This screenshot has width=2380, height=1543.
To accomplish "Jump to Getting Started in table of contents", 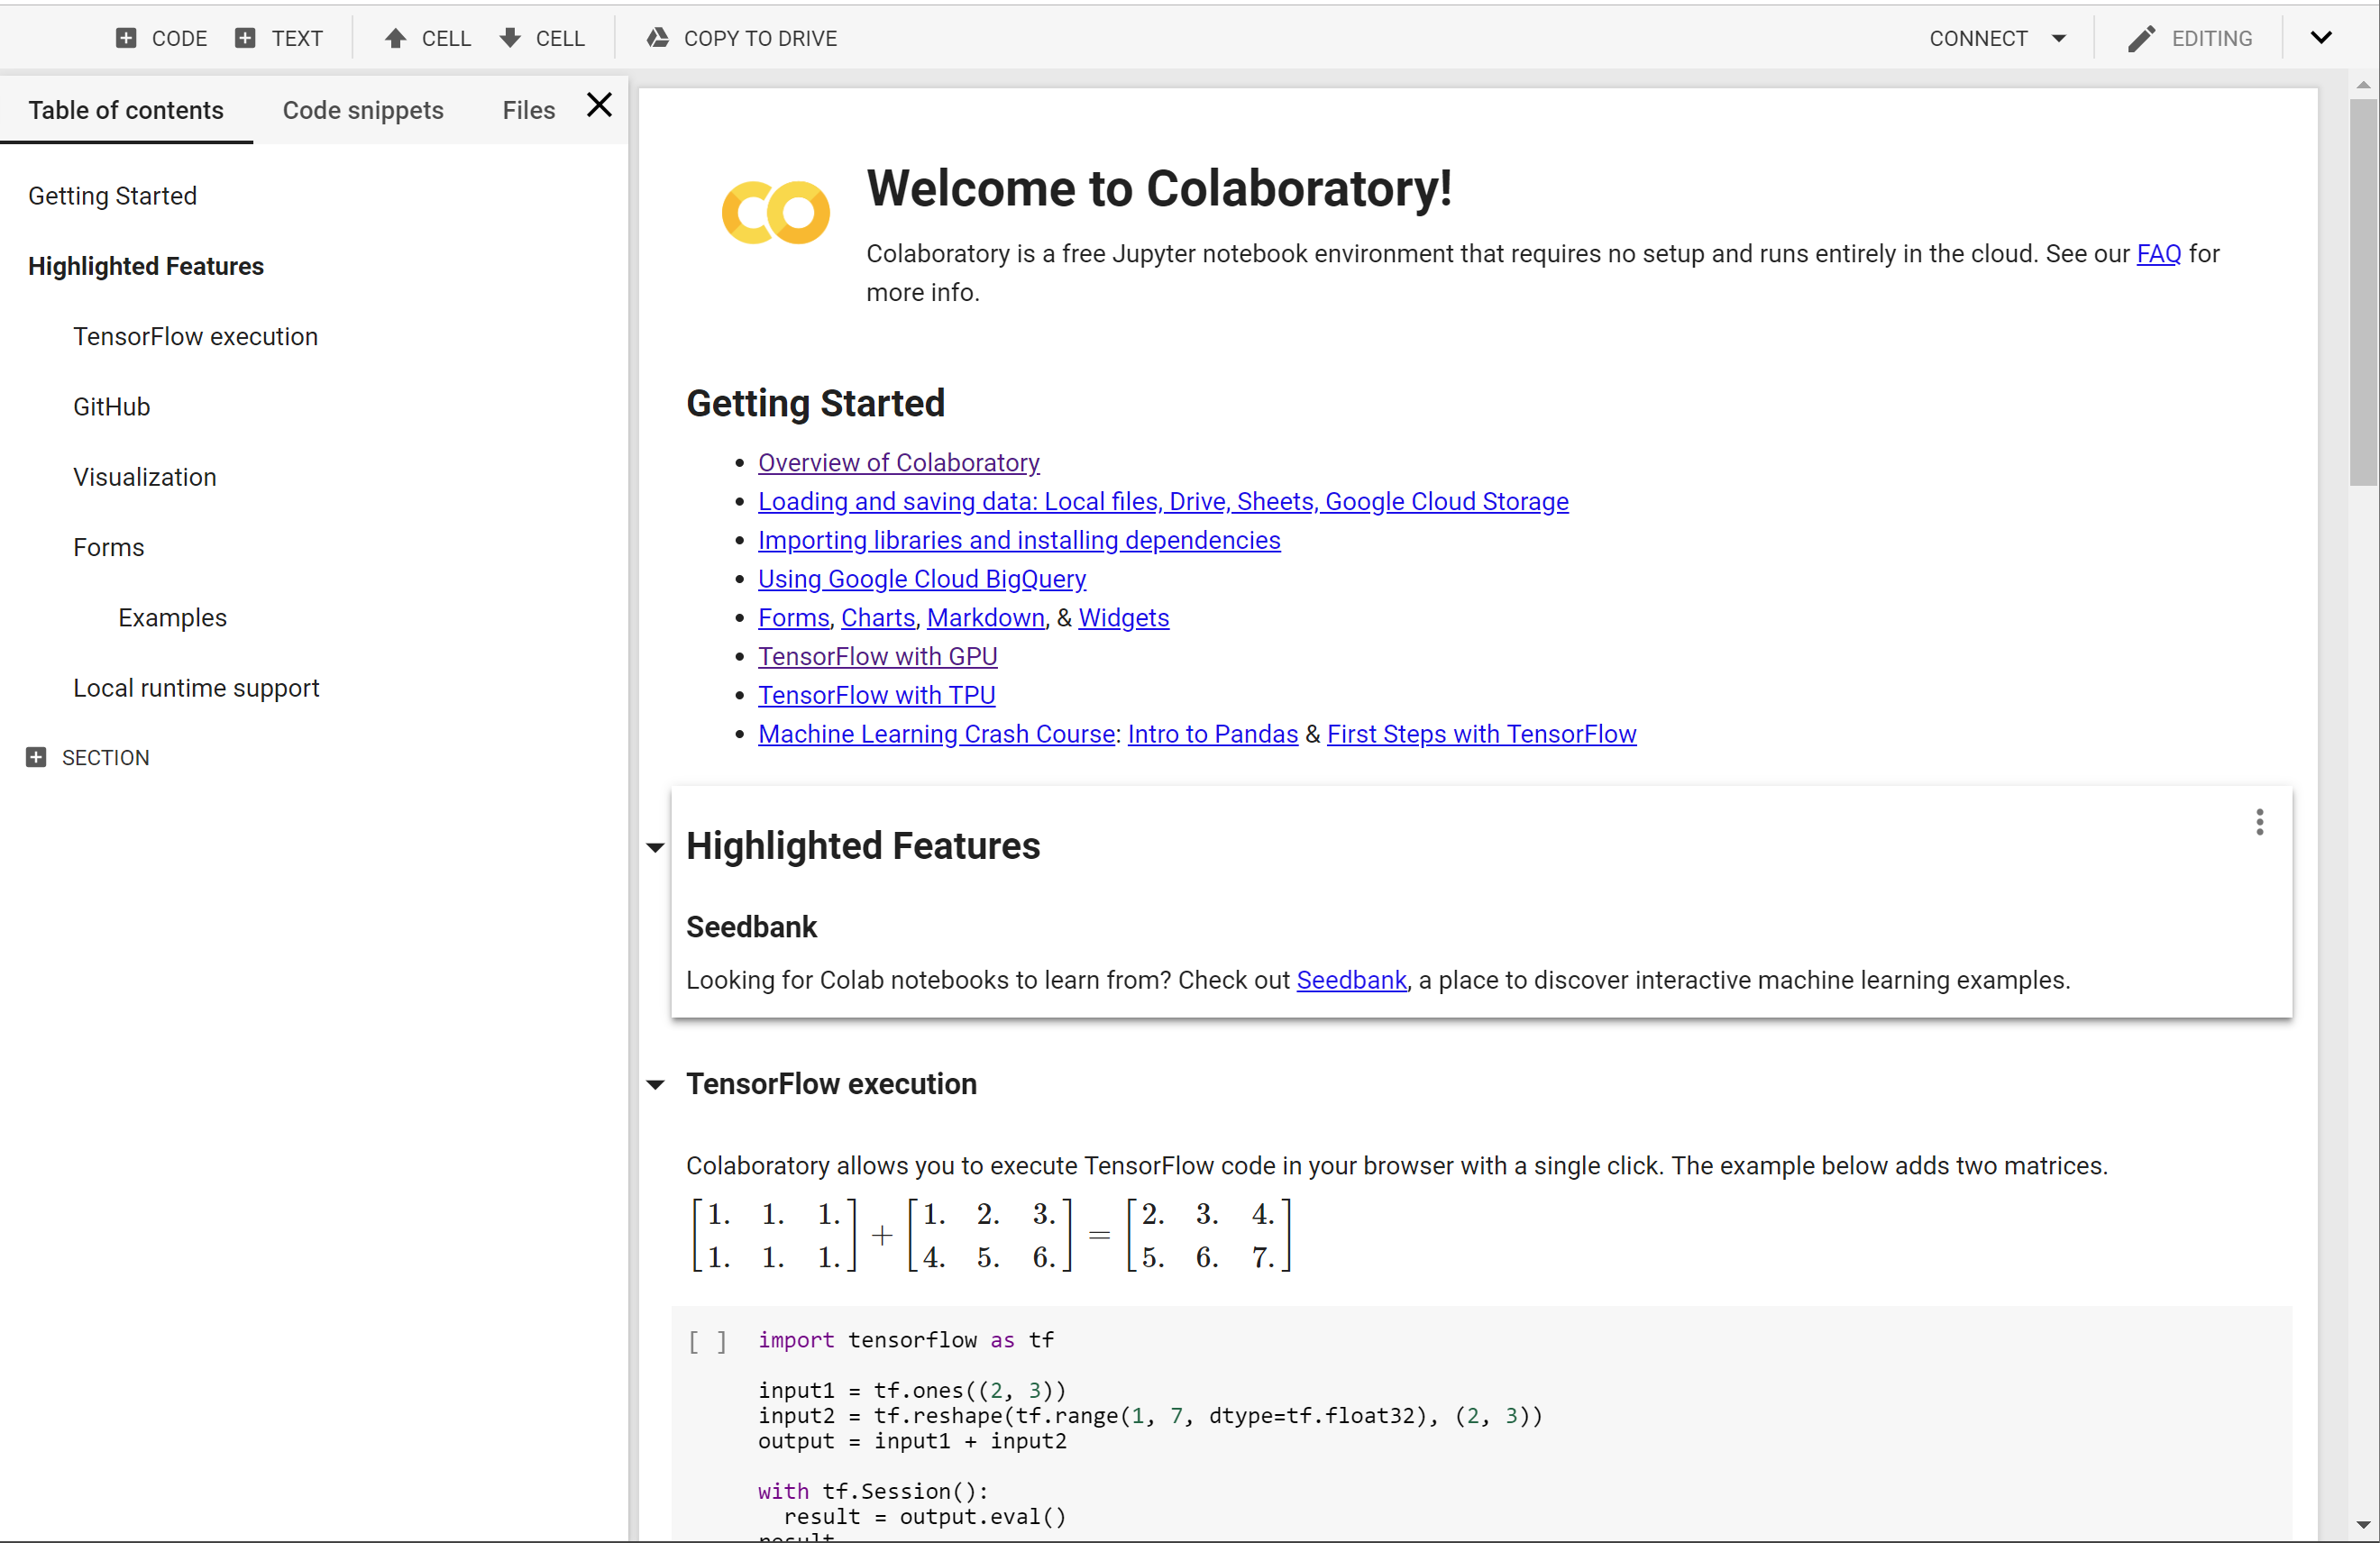I will click(x=112, y=196).
